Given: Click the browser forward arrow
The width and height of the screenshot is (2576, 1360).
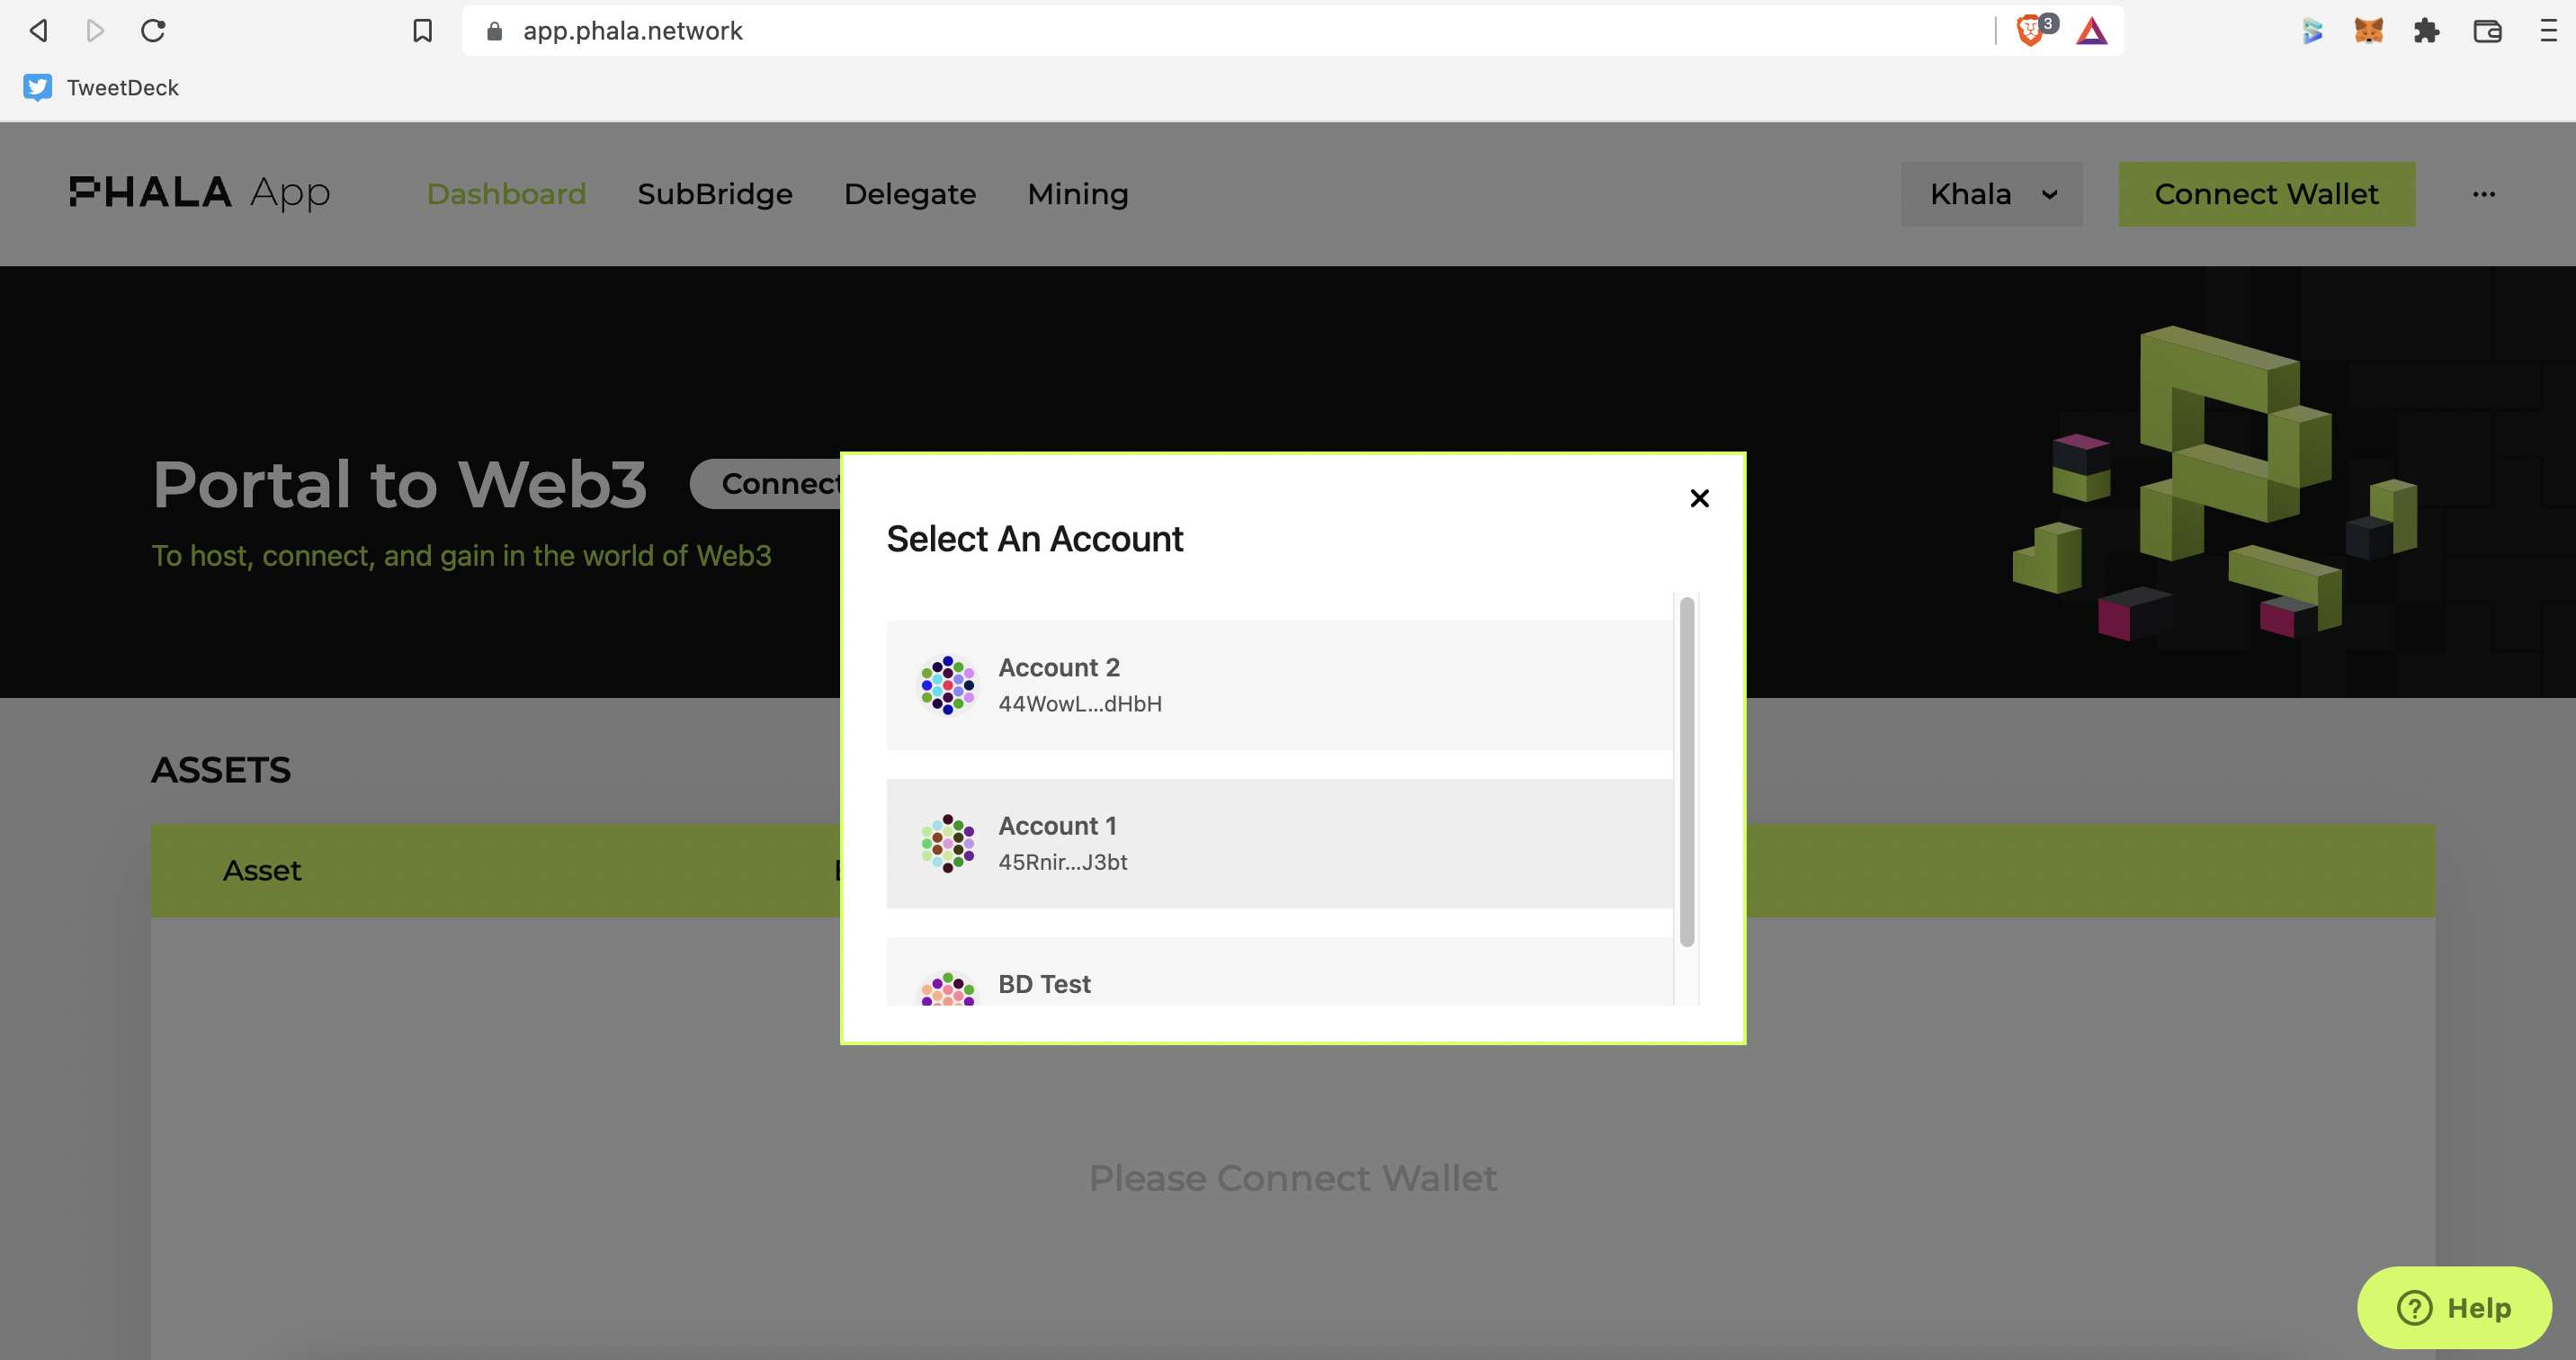Looking at the screenshot, I should [95, 31].
